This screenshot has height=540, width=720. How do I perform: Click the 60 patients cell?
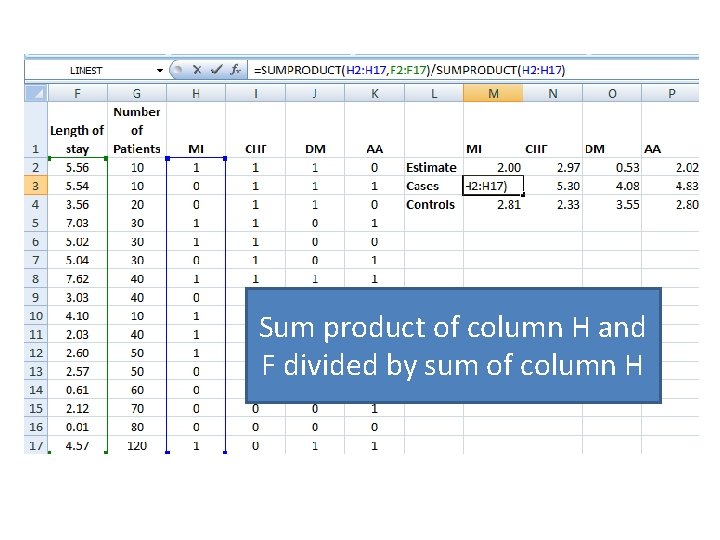tap(137, 390)
